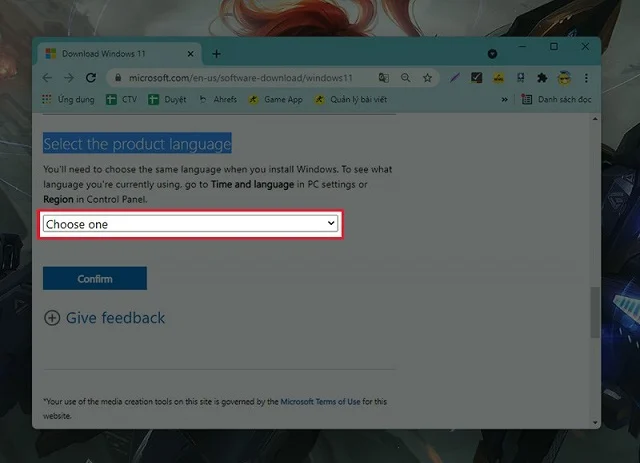Image resolution: width=640 pixels, height=463 pixels.
Task: Click the yellow extension icon
Action: click(498, 78)
